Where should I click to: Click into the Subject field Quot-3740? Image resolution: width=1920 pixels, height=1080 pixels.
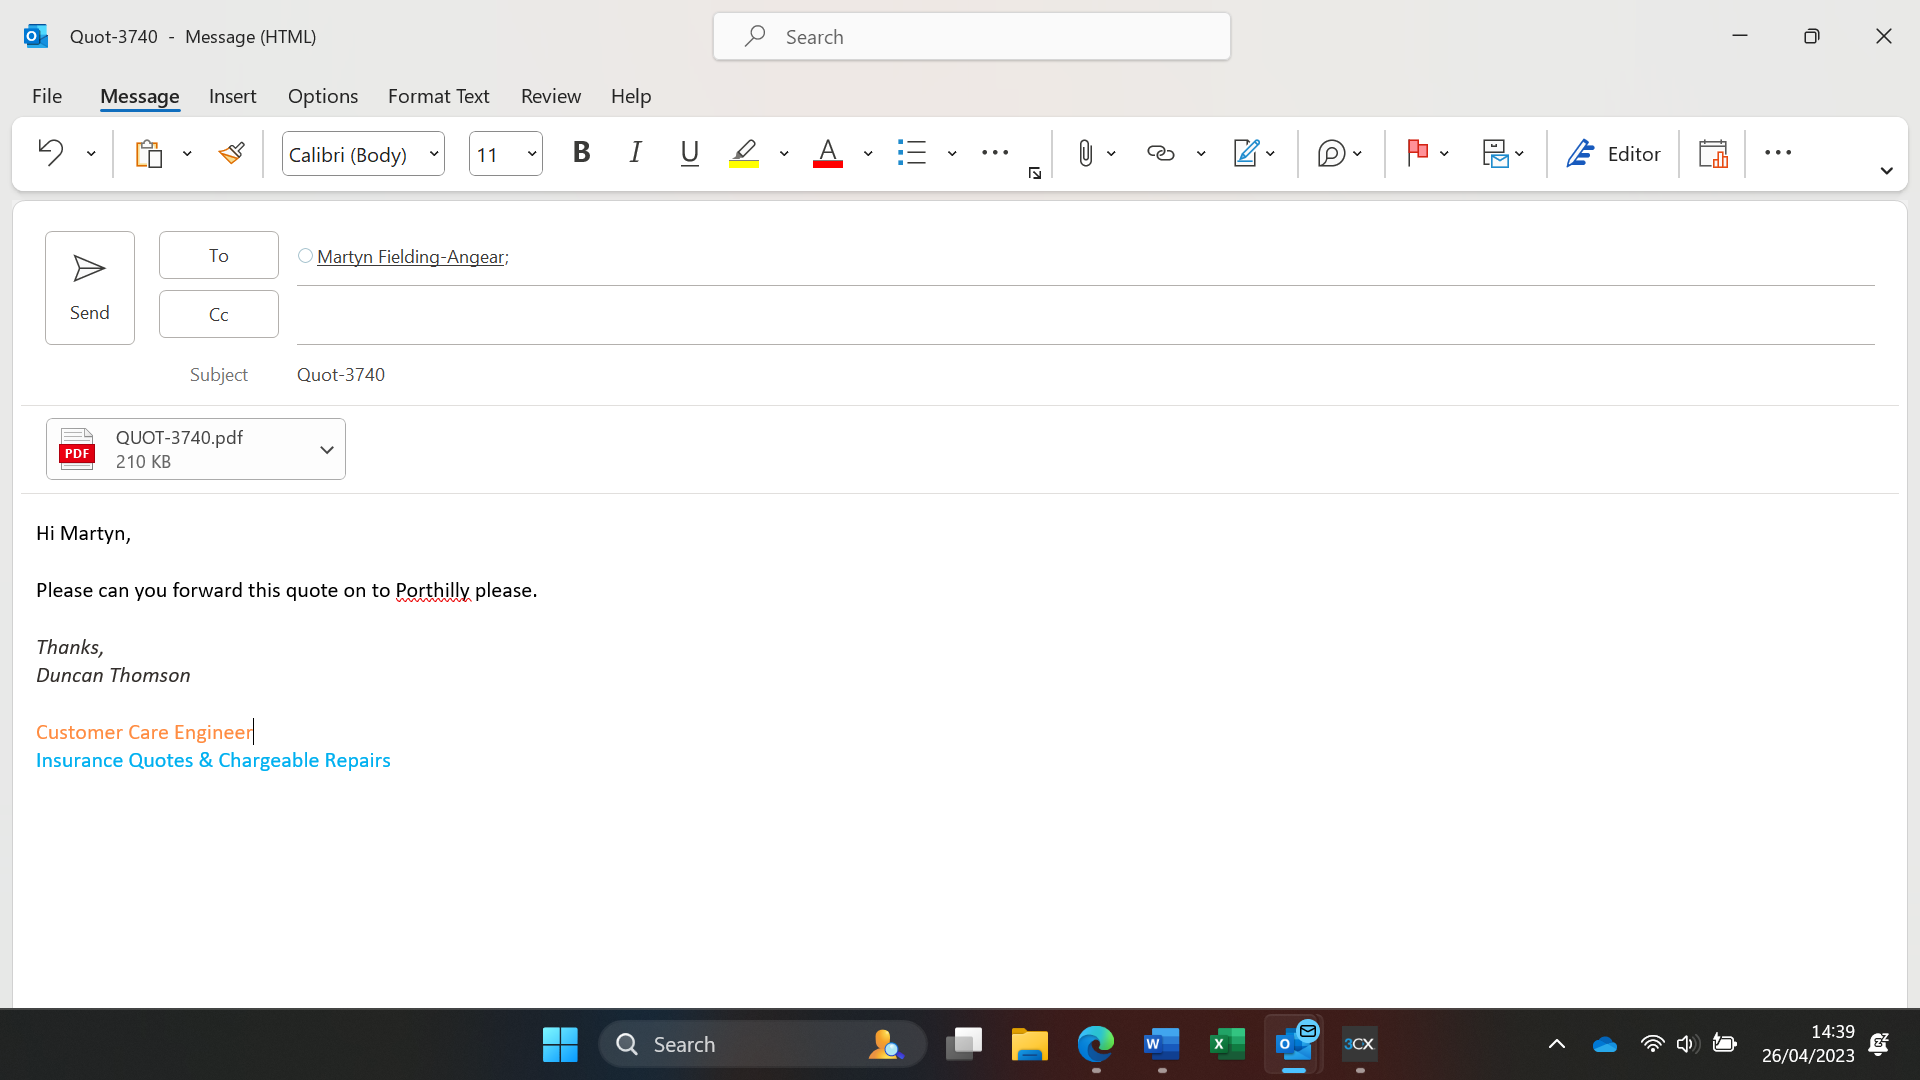(700, 375)
